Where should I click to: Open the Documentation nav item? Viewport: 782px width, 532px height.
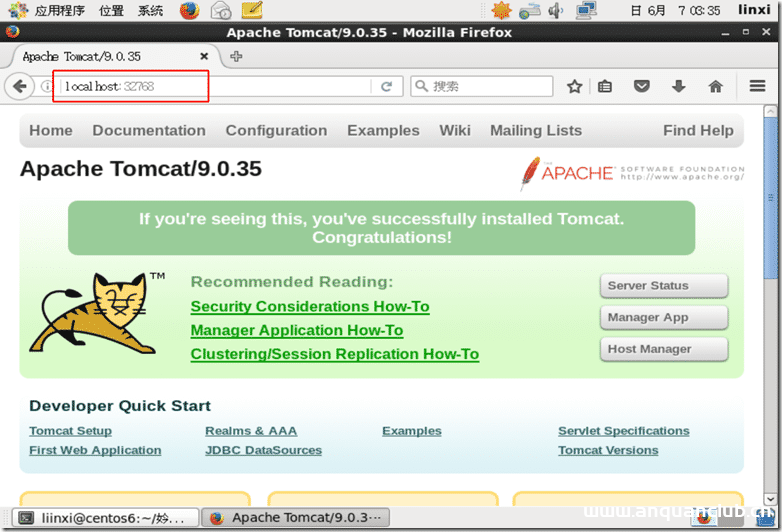tap(149, 130)
